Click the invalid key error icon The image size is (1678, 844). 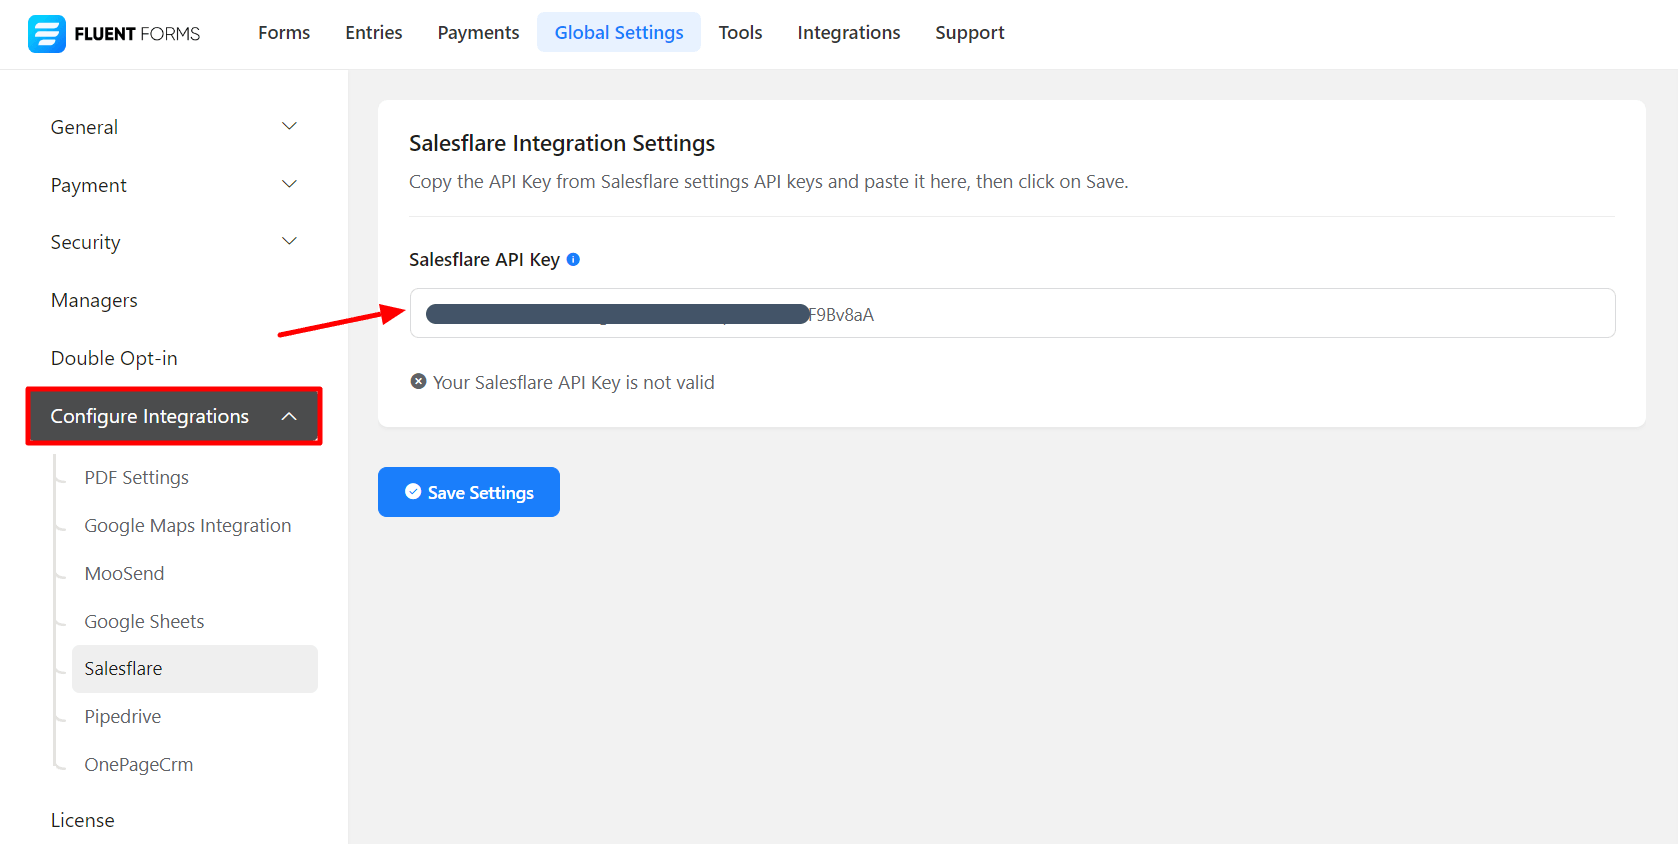418,382
